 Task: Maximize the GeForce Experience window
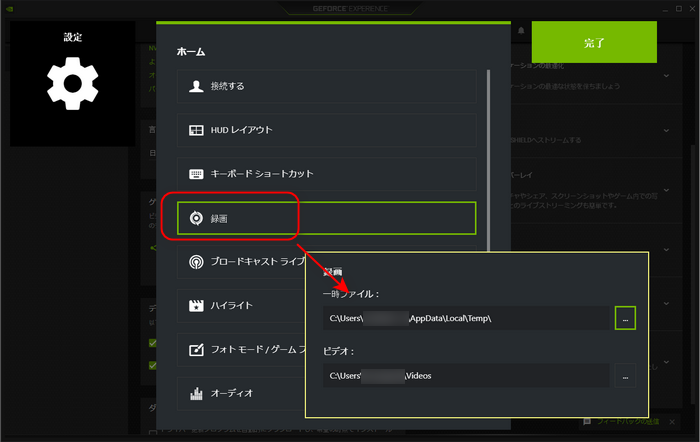[679, 8]
